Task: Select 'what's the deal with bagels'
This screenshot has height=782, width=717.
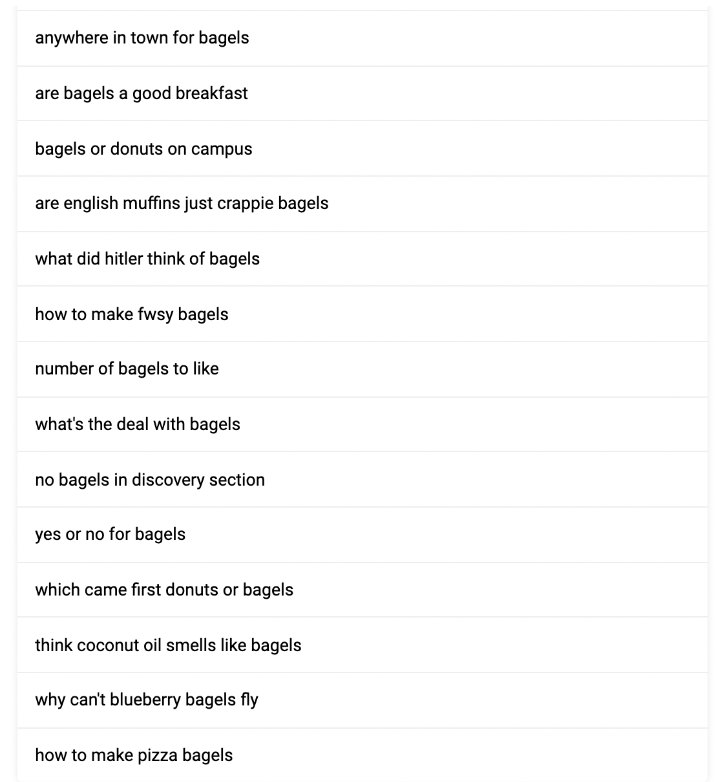Action: pos(137,424)
